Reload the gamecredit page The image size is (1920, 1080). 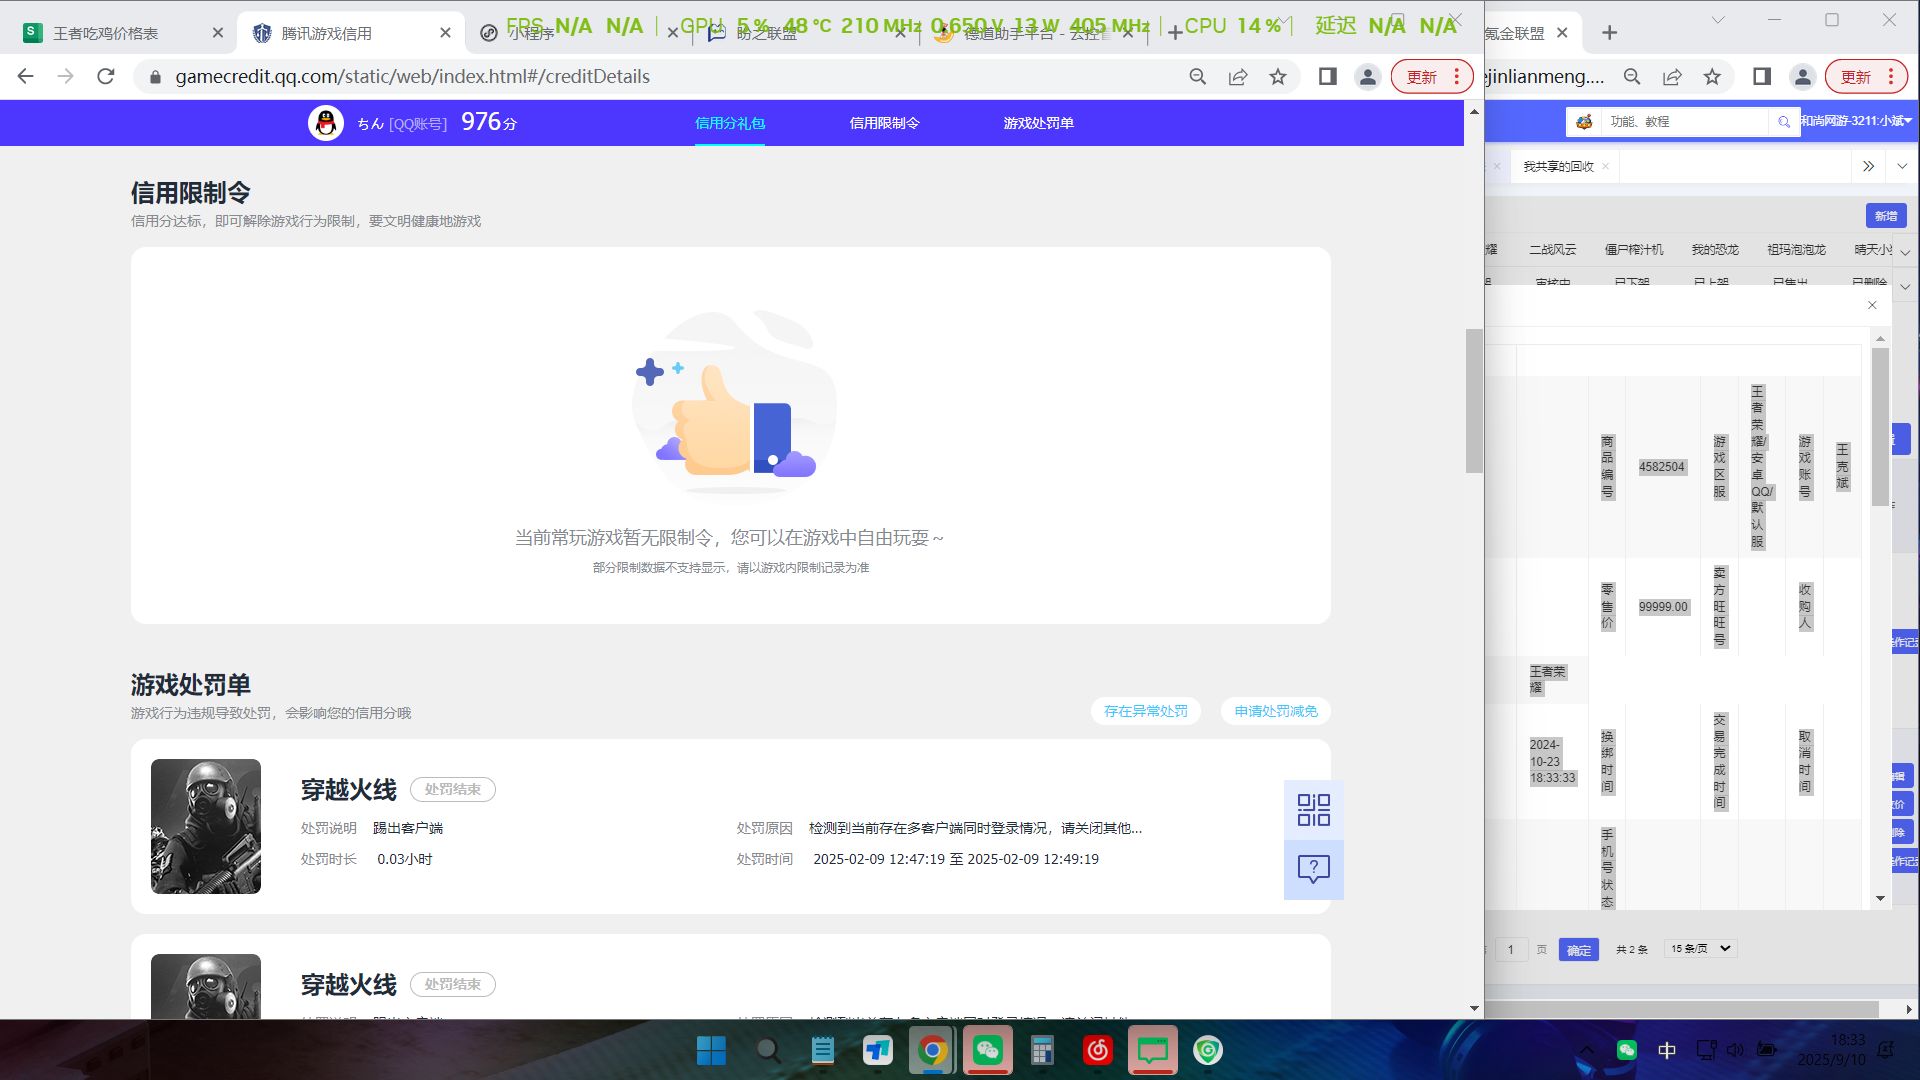point(106,76)
